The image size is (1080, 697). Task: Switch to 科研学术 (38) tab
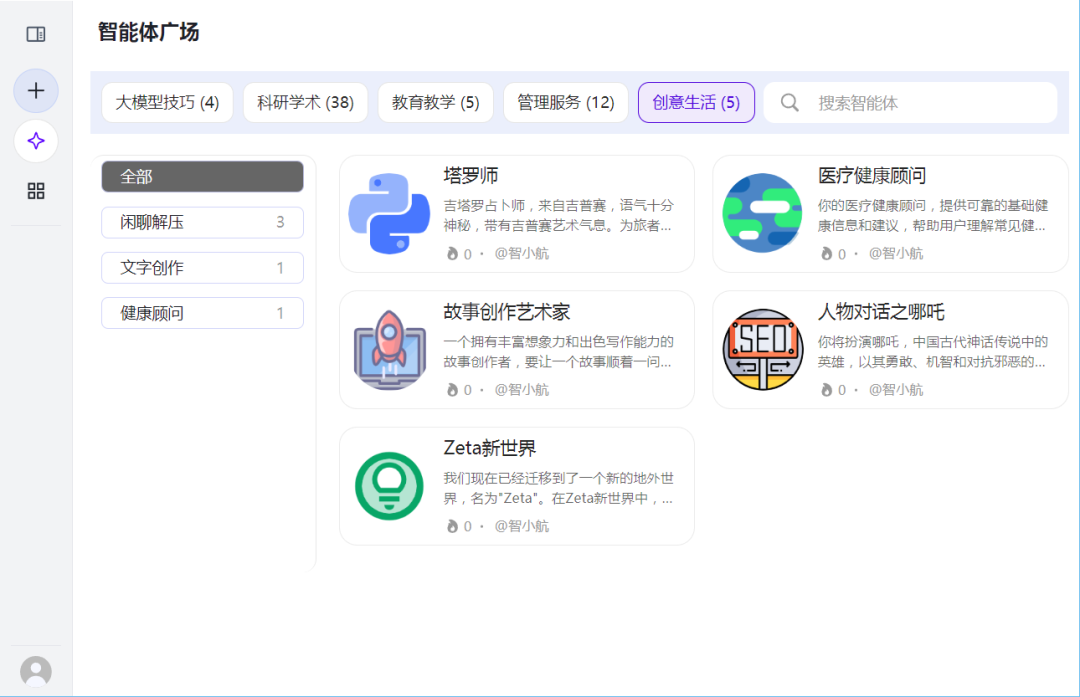tap(305, 103)
